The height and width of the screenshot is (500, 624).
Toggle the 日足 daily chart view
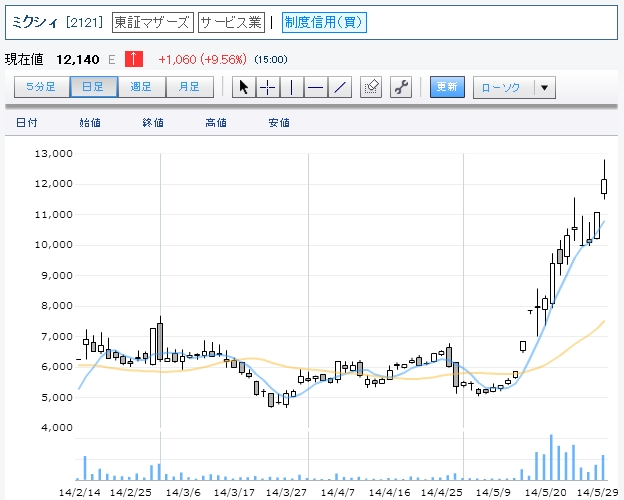tap(93, 87)
